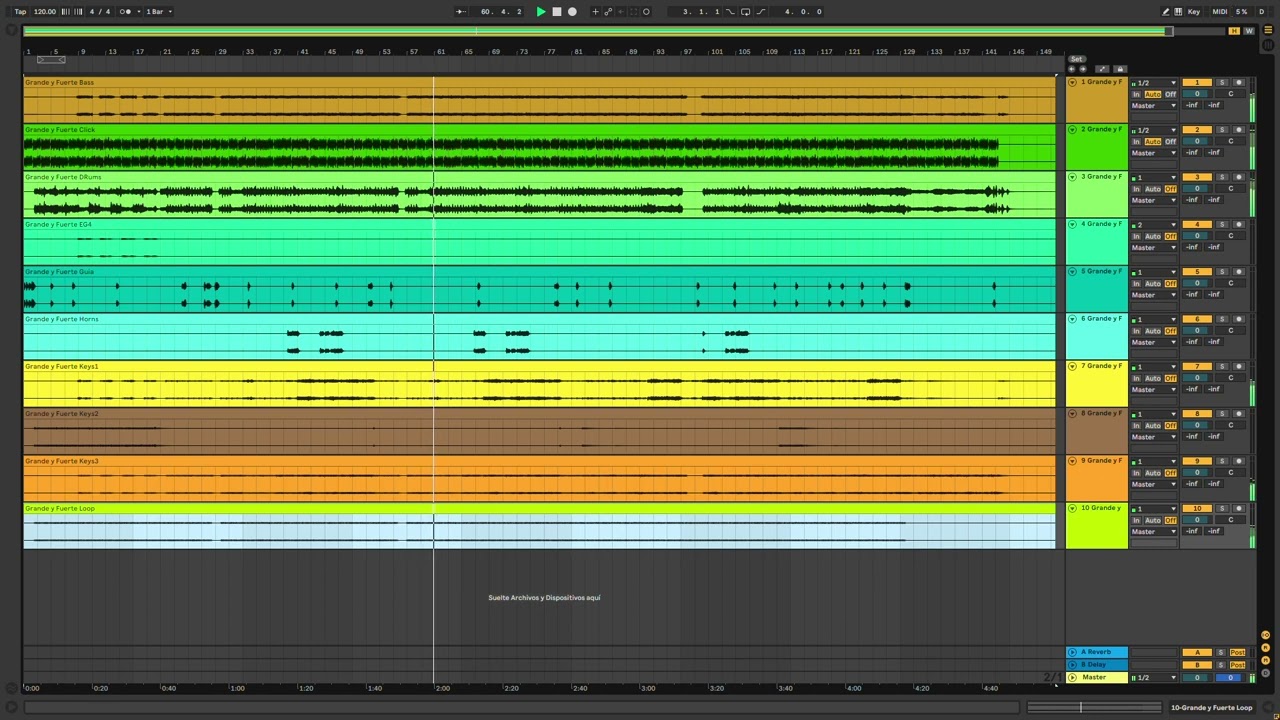
Task: Click the Master volume field
Action: point(1197,678)
